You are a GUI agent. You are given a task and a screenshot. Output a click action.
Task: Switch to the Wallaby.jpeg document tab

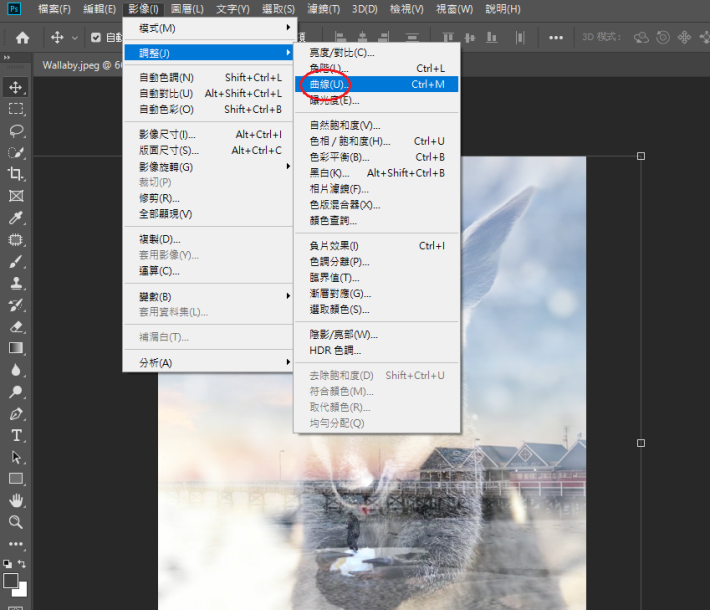click(x=79, y=65)
